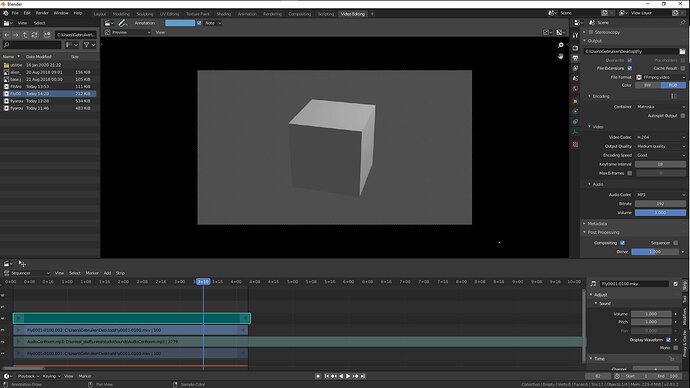Screen dimensions: 690x388
Task: Enable the Cache Result checkbox
Action: click(683, 68)
